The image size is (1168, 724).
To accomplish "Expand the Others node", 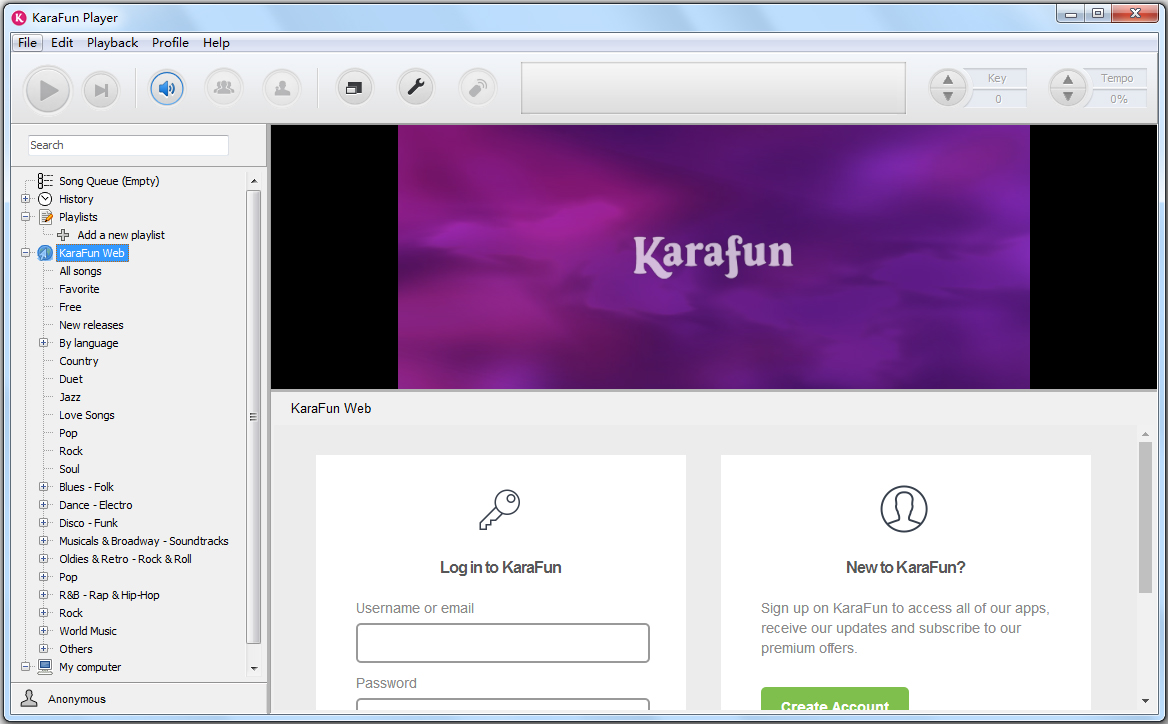I will pyautogui.click(x=43, y=649).
